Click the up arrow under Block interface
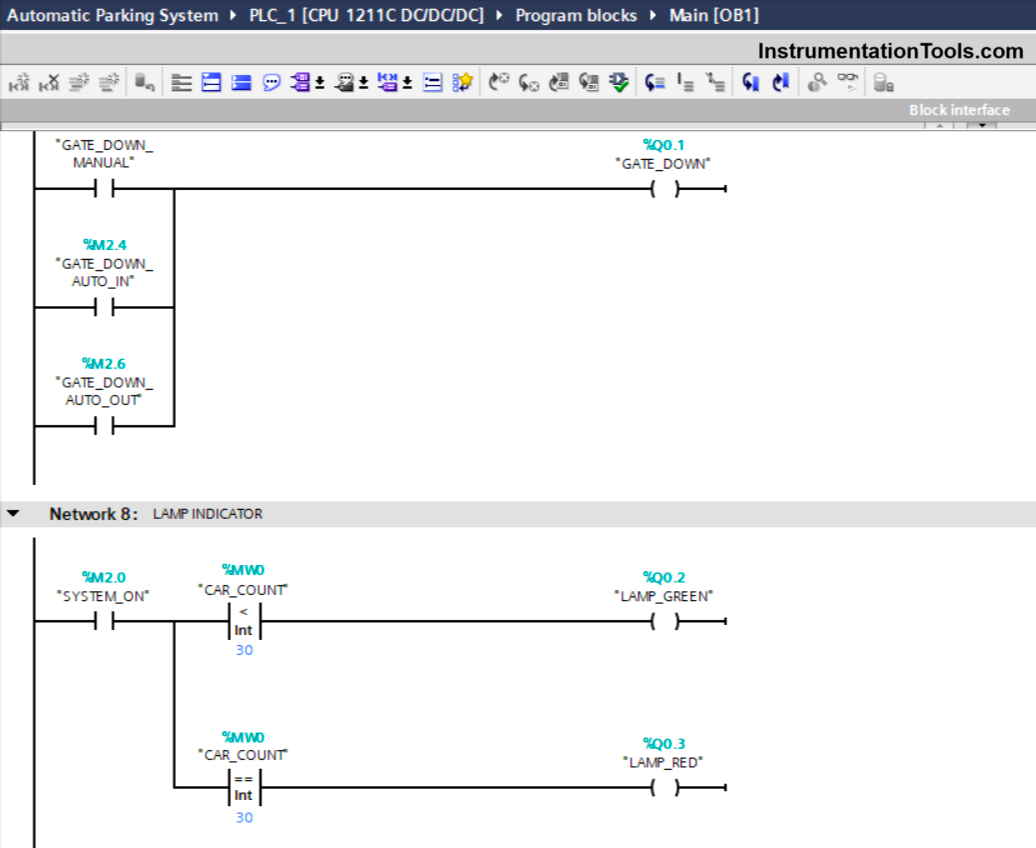The image size is (1036, 848). (x=939, y=125)
